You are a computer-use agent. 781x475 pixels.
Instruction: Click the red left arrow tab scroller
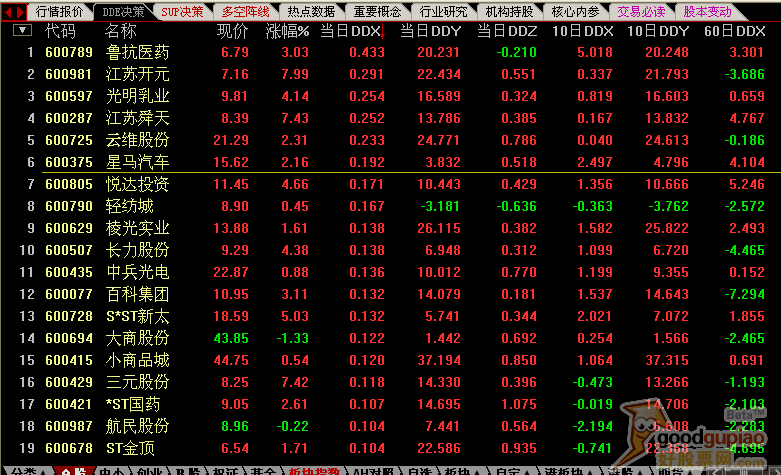7,11
